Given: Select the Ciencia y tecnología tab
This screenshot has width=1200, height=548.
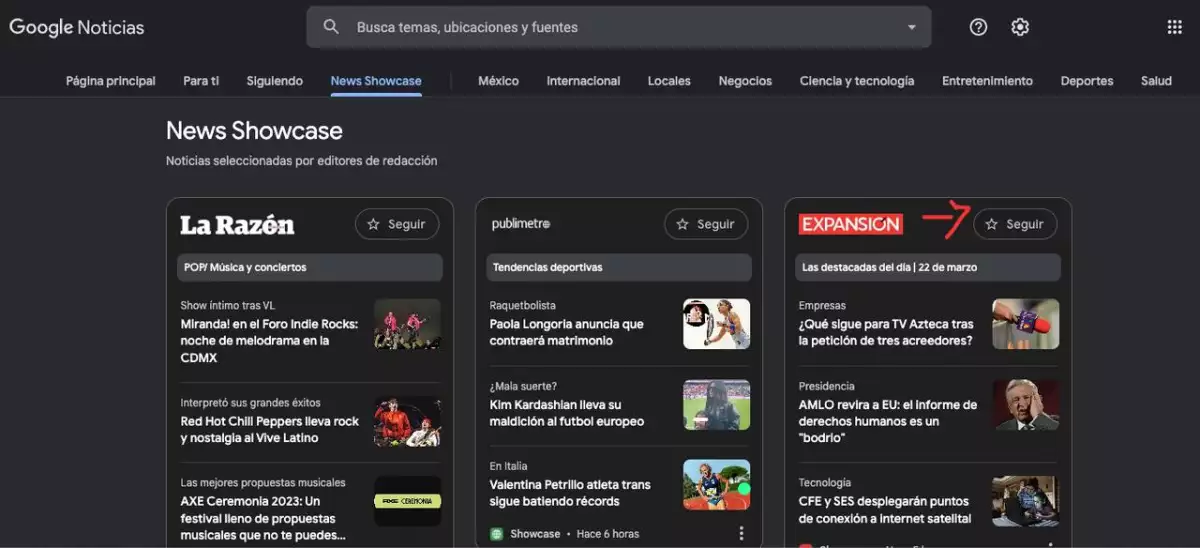Looking at the screenshot, I should click(857, 81).
